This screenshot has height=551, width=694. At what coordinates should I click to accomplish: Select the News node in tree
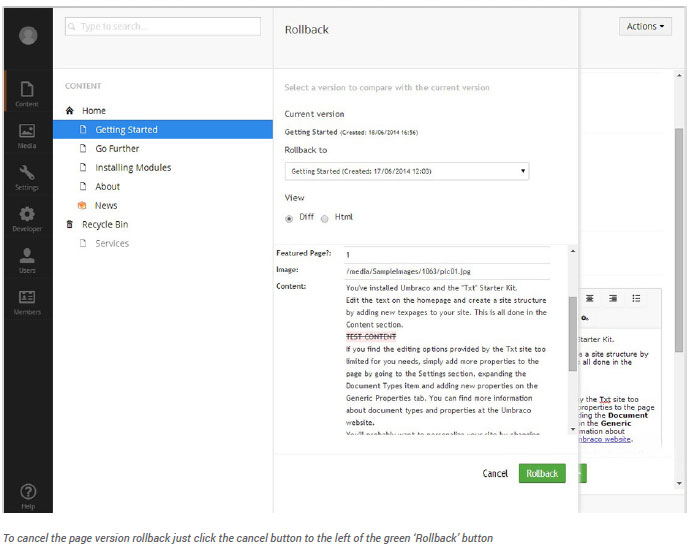click(x=106, y=205)
